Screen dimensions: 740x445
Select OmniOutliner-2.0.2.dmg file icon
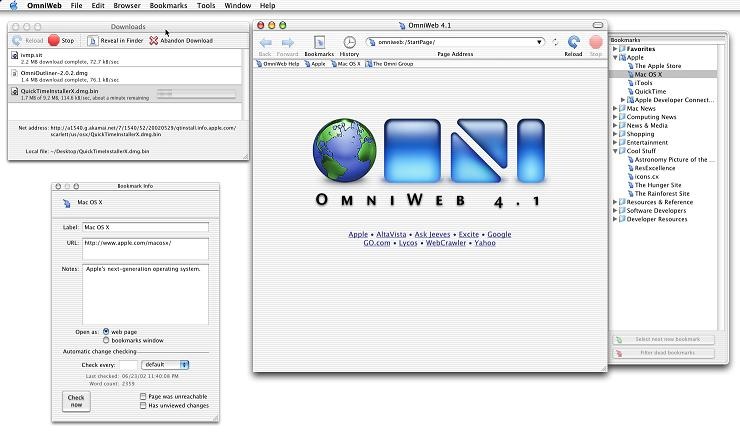click(x=14, y=74)
